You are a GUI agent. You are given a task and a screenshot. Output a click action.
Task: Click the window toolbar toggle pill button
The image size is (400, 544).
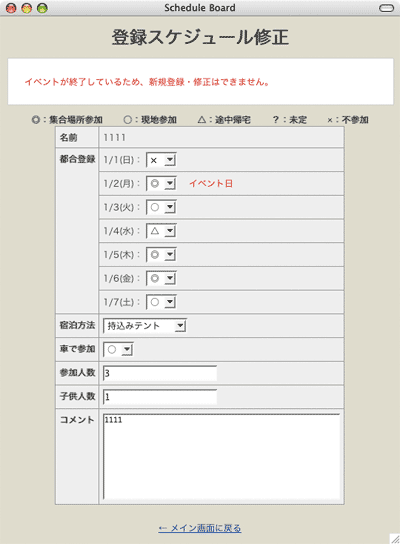pos(386,8)
